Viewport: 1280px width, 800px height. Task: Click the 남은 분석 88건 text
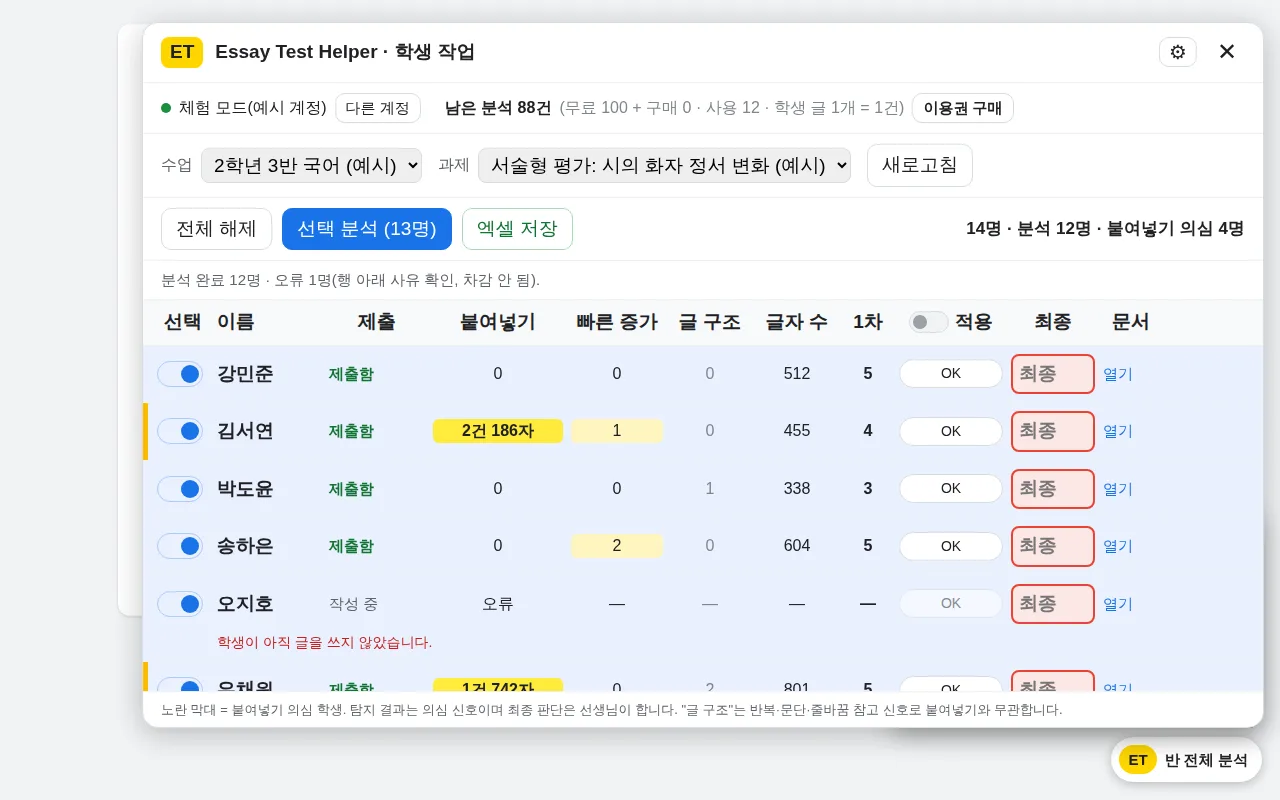(x=498, y=108)
